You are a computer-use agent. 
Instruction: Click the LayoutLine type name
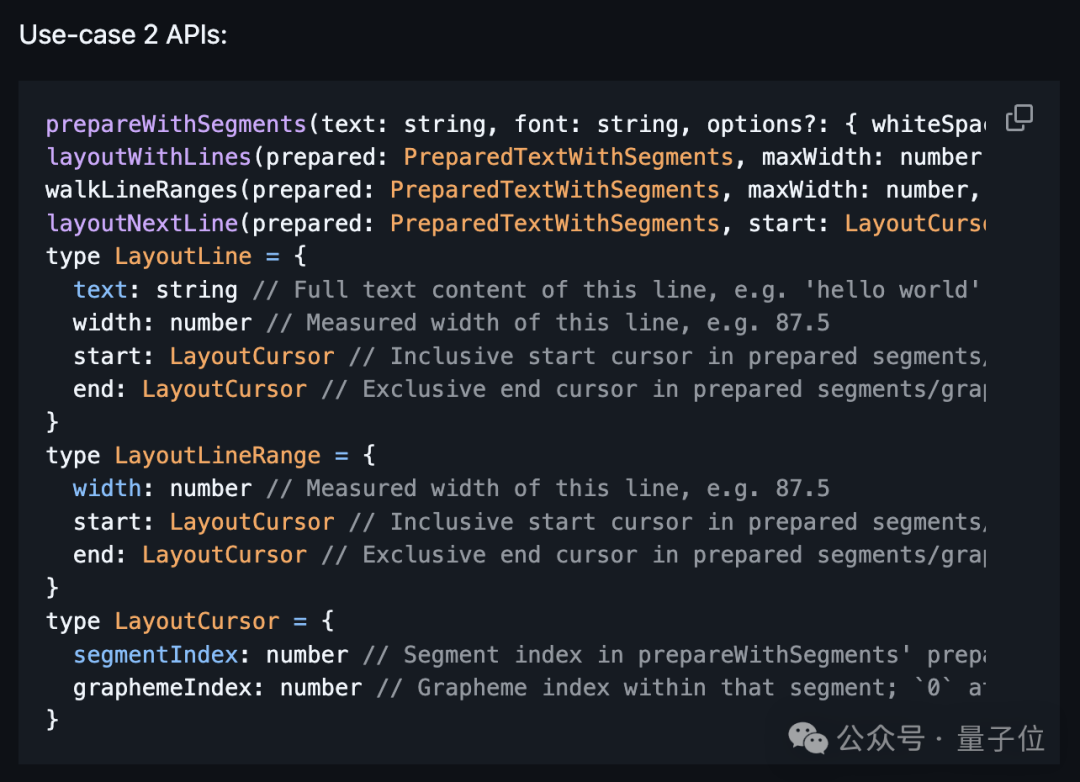tap(183, 257)
